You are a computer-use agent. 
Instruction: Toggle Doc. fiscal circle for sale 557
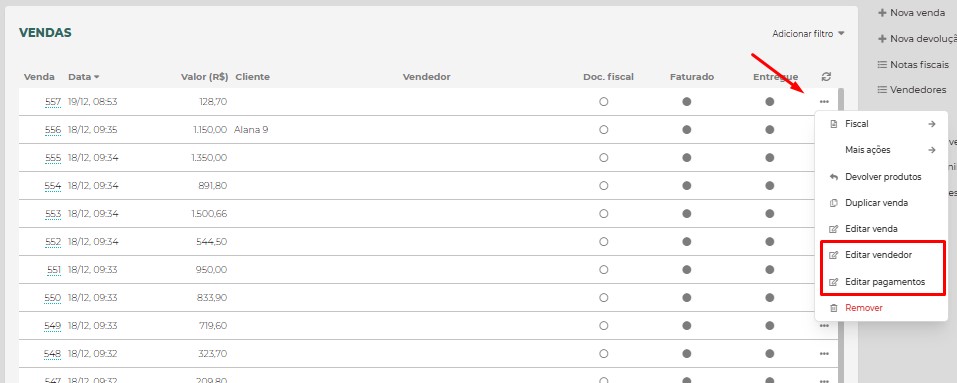coord(604,102)
